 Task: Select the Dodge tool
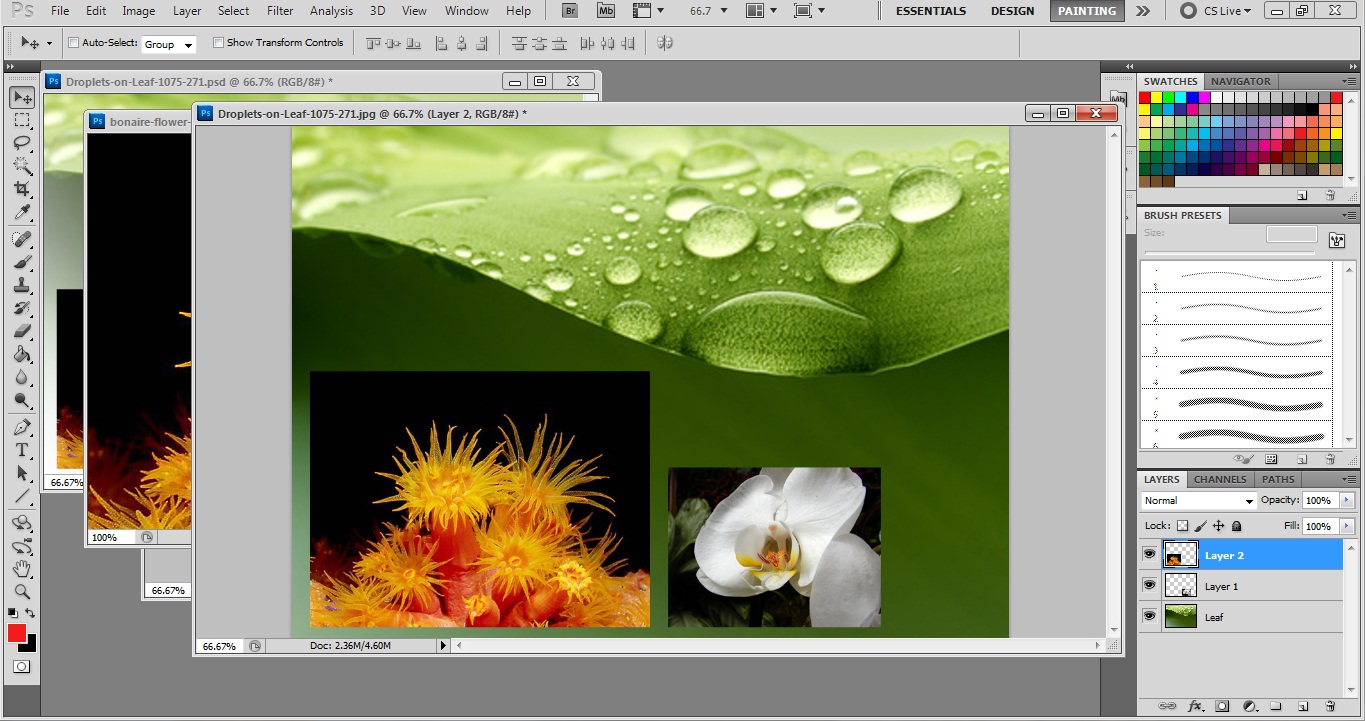[22, 400]
